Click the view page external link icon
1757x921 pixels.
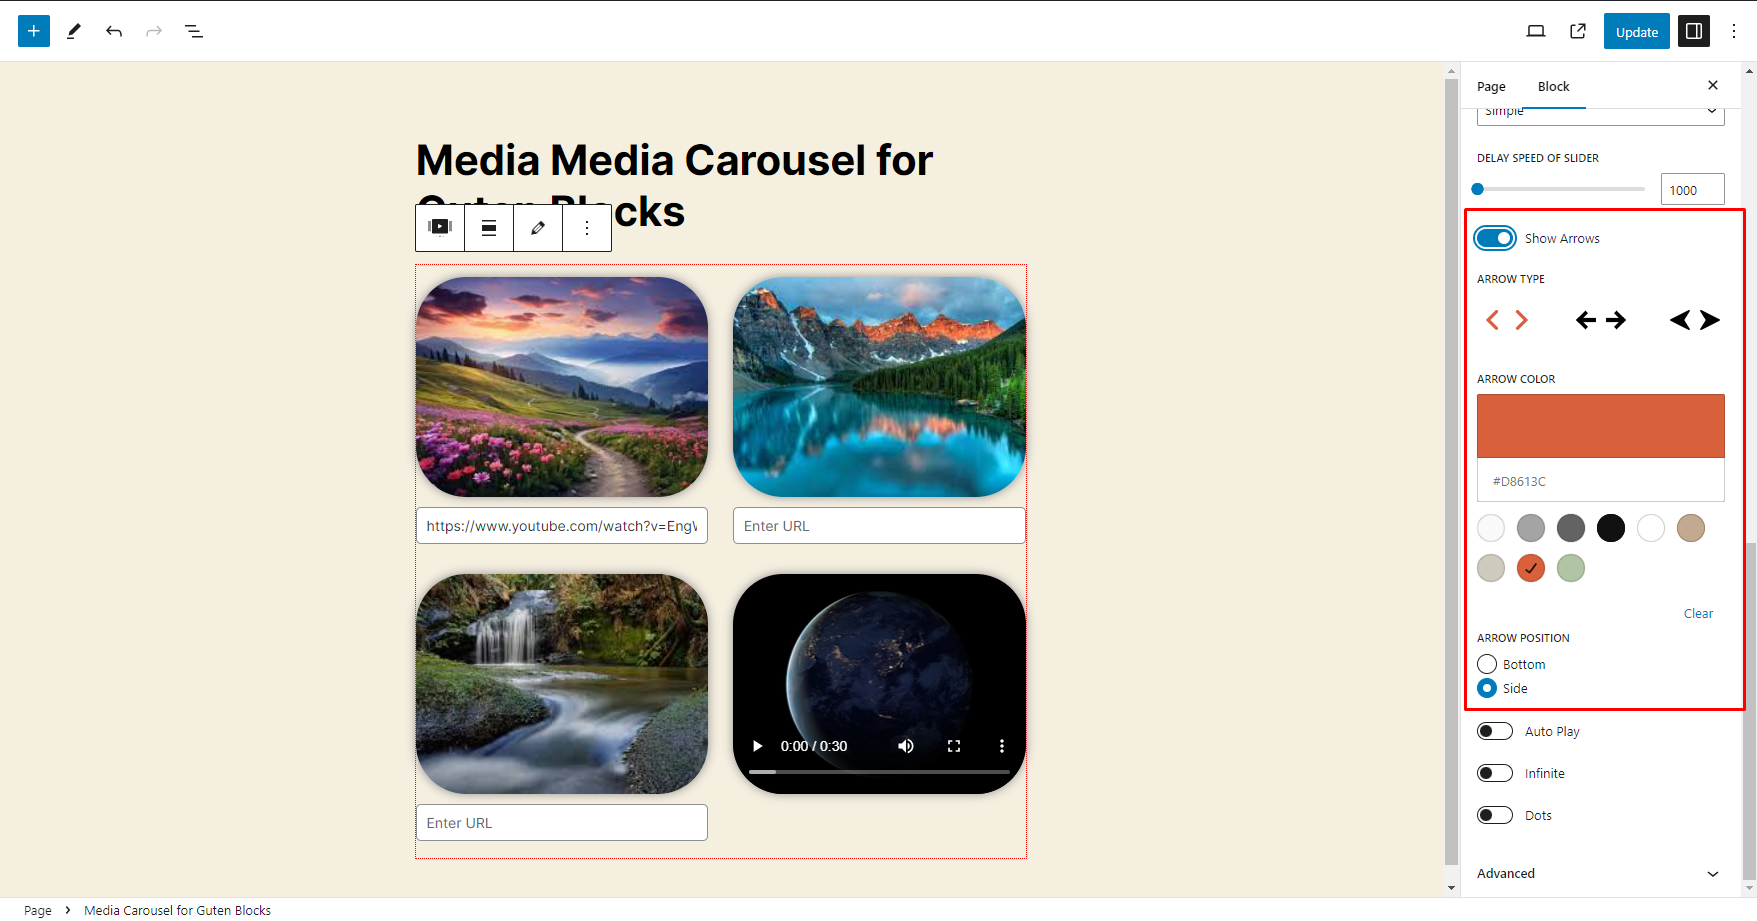[x=1578, y=31]
